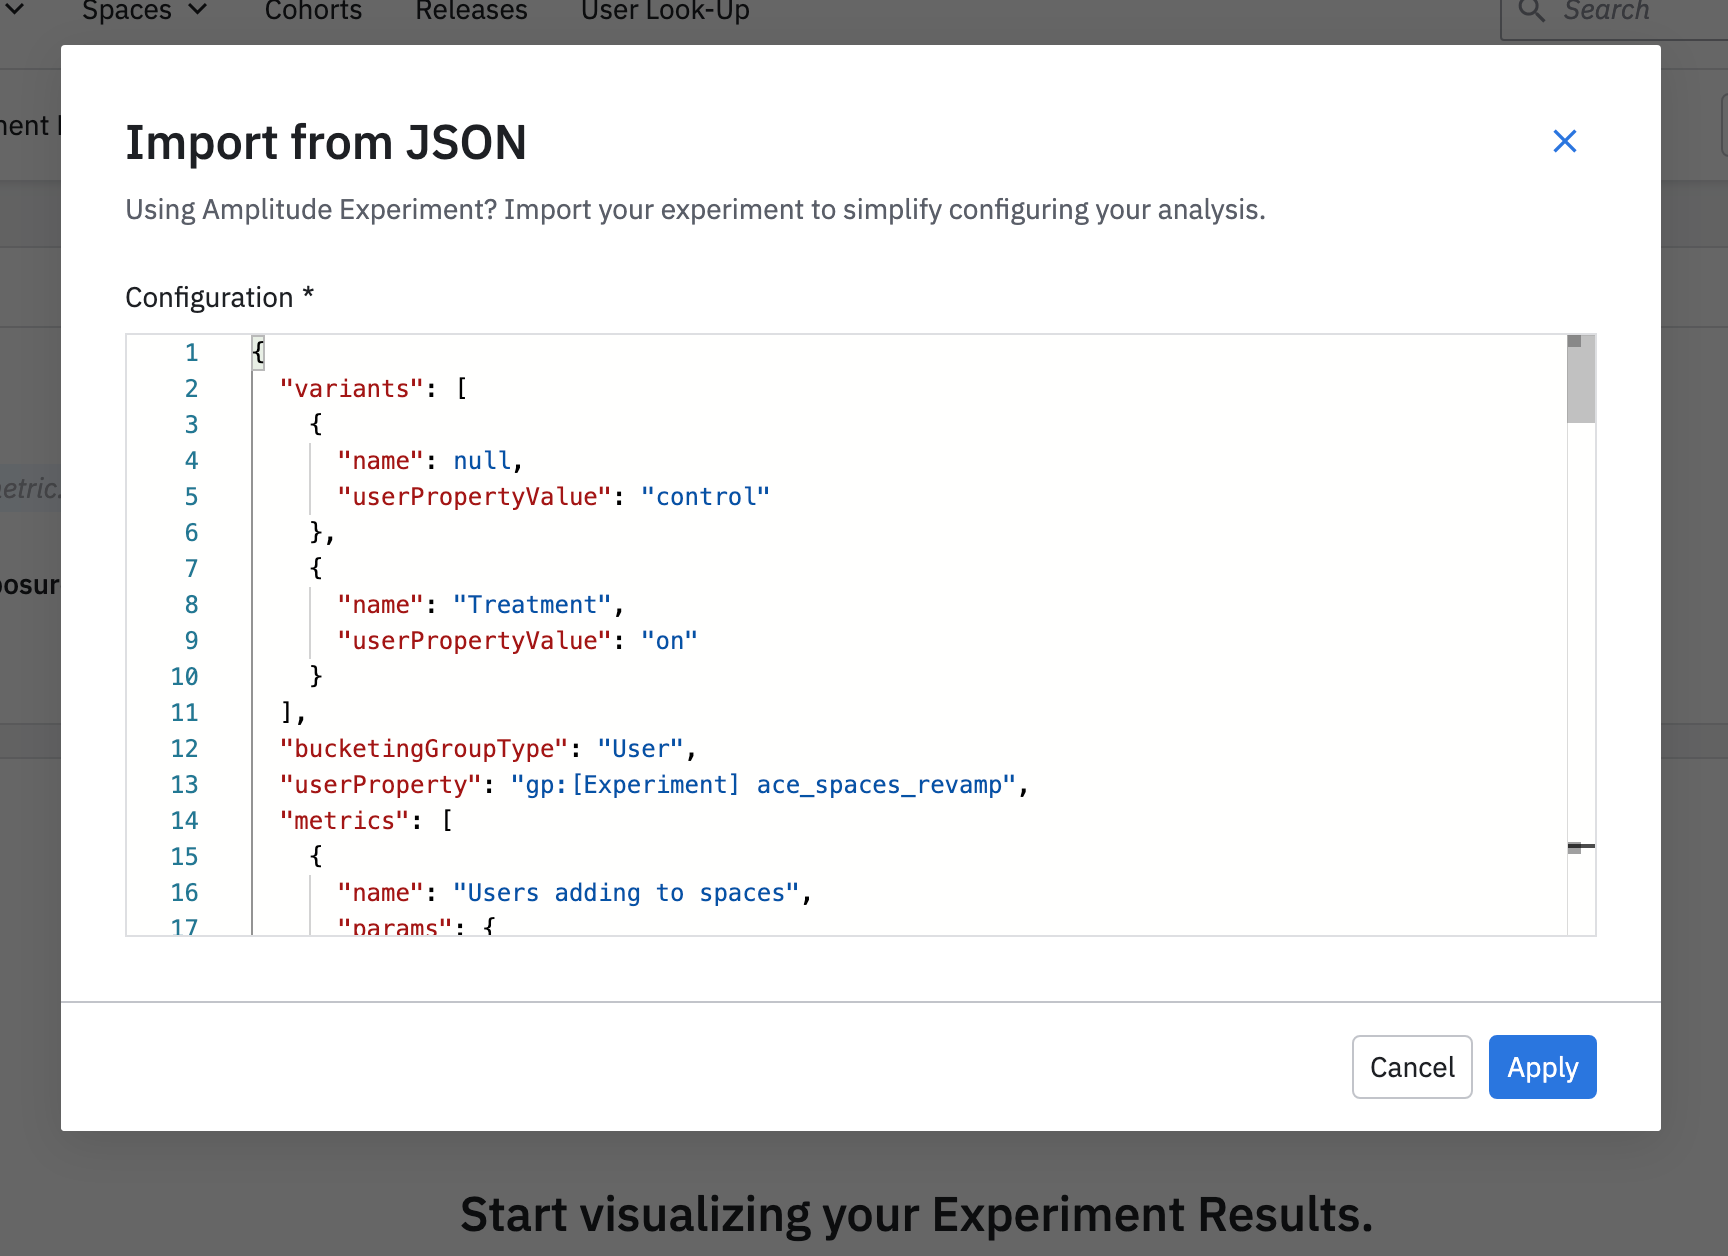Open Releases in the top navigation
This screenshot has height=1256, width=1728.
pyautogui.click(x=471, y=11)
